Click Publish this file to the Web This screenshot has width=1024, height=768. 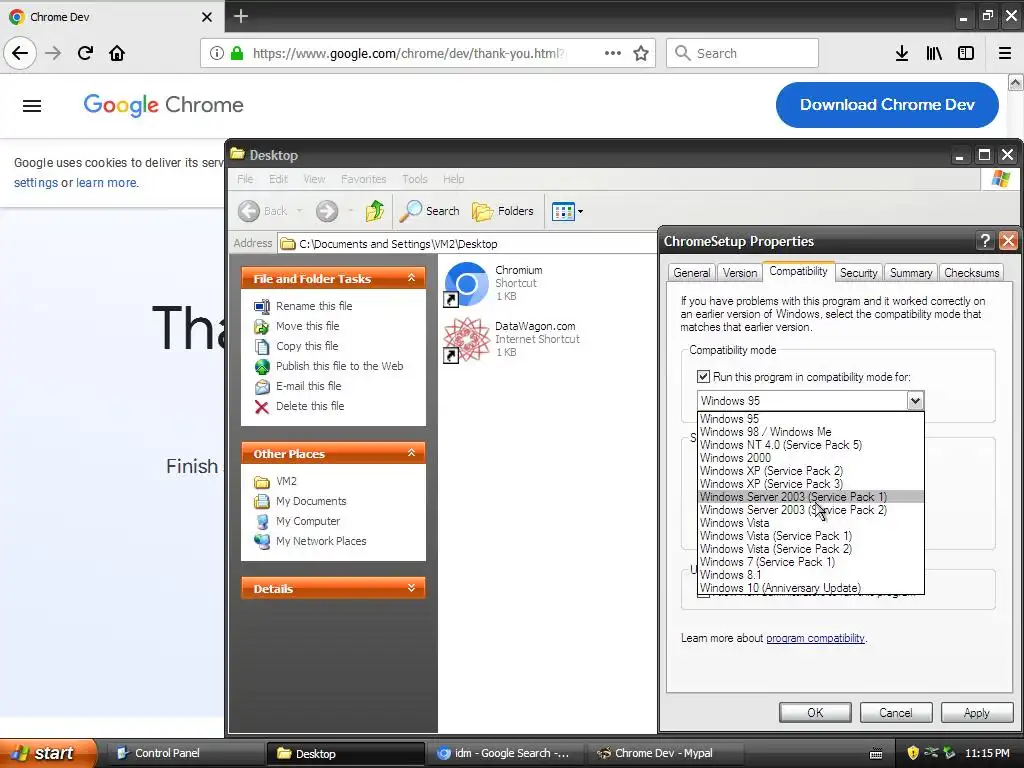coord(340,366)
